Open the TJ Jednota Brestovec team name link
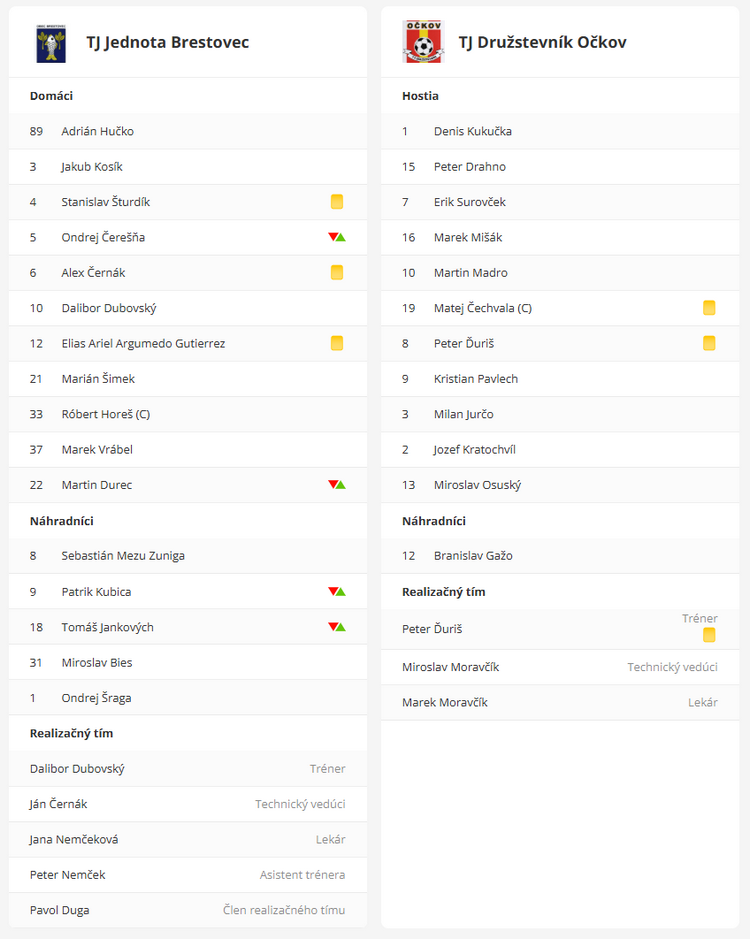Image resolution: width=750 pixels, height=939 pixels. (167, 42)
